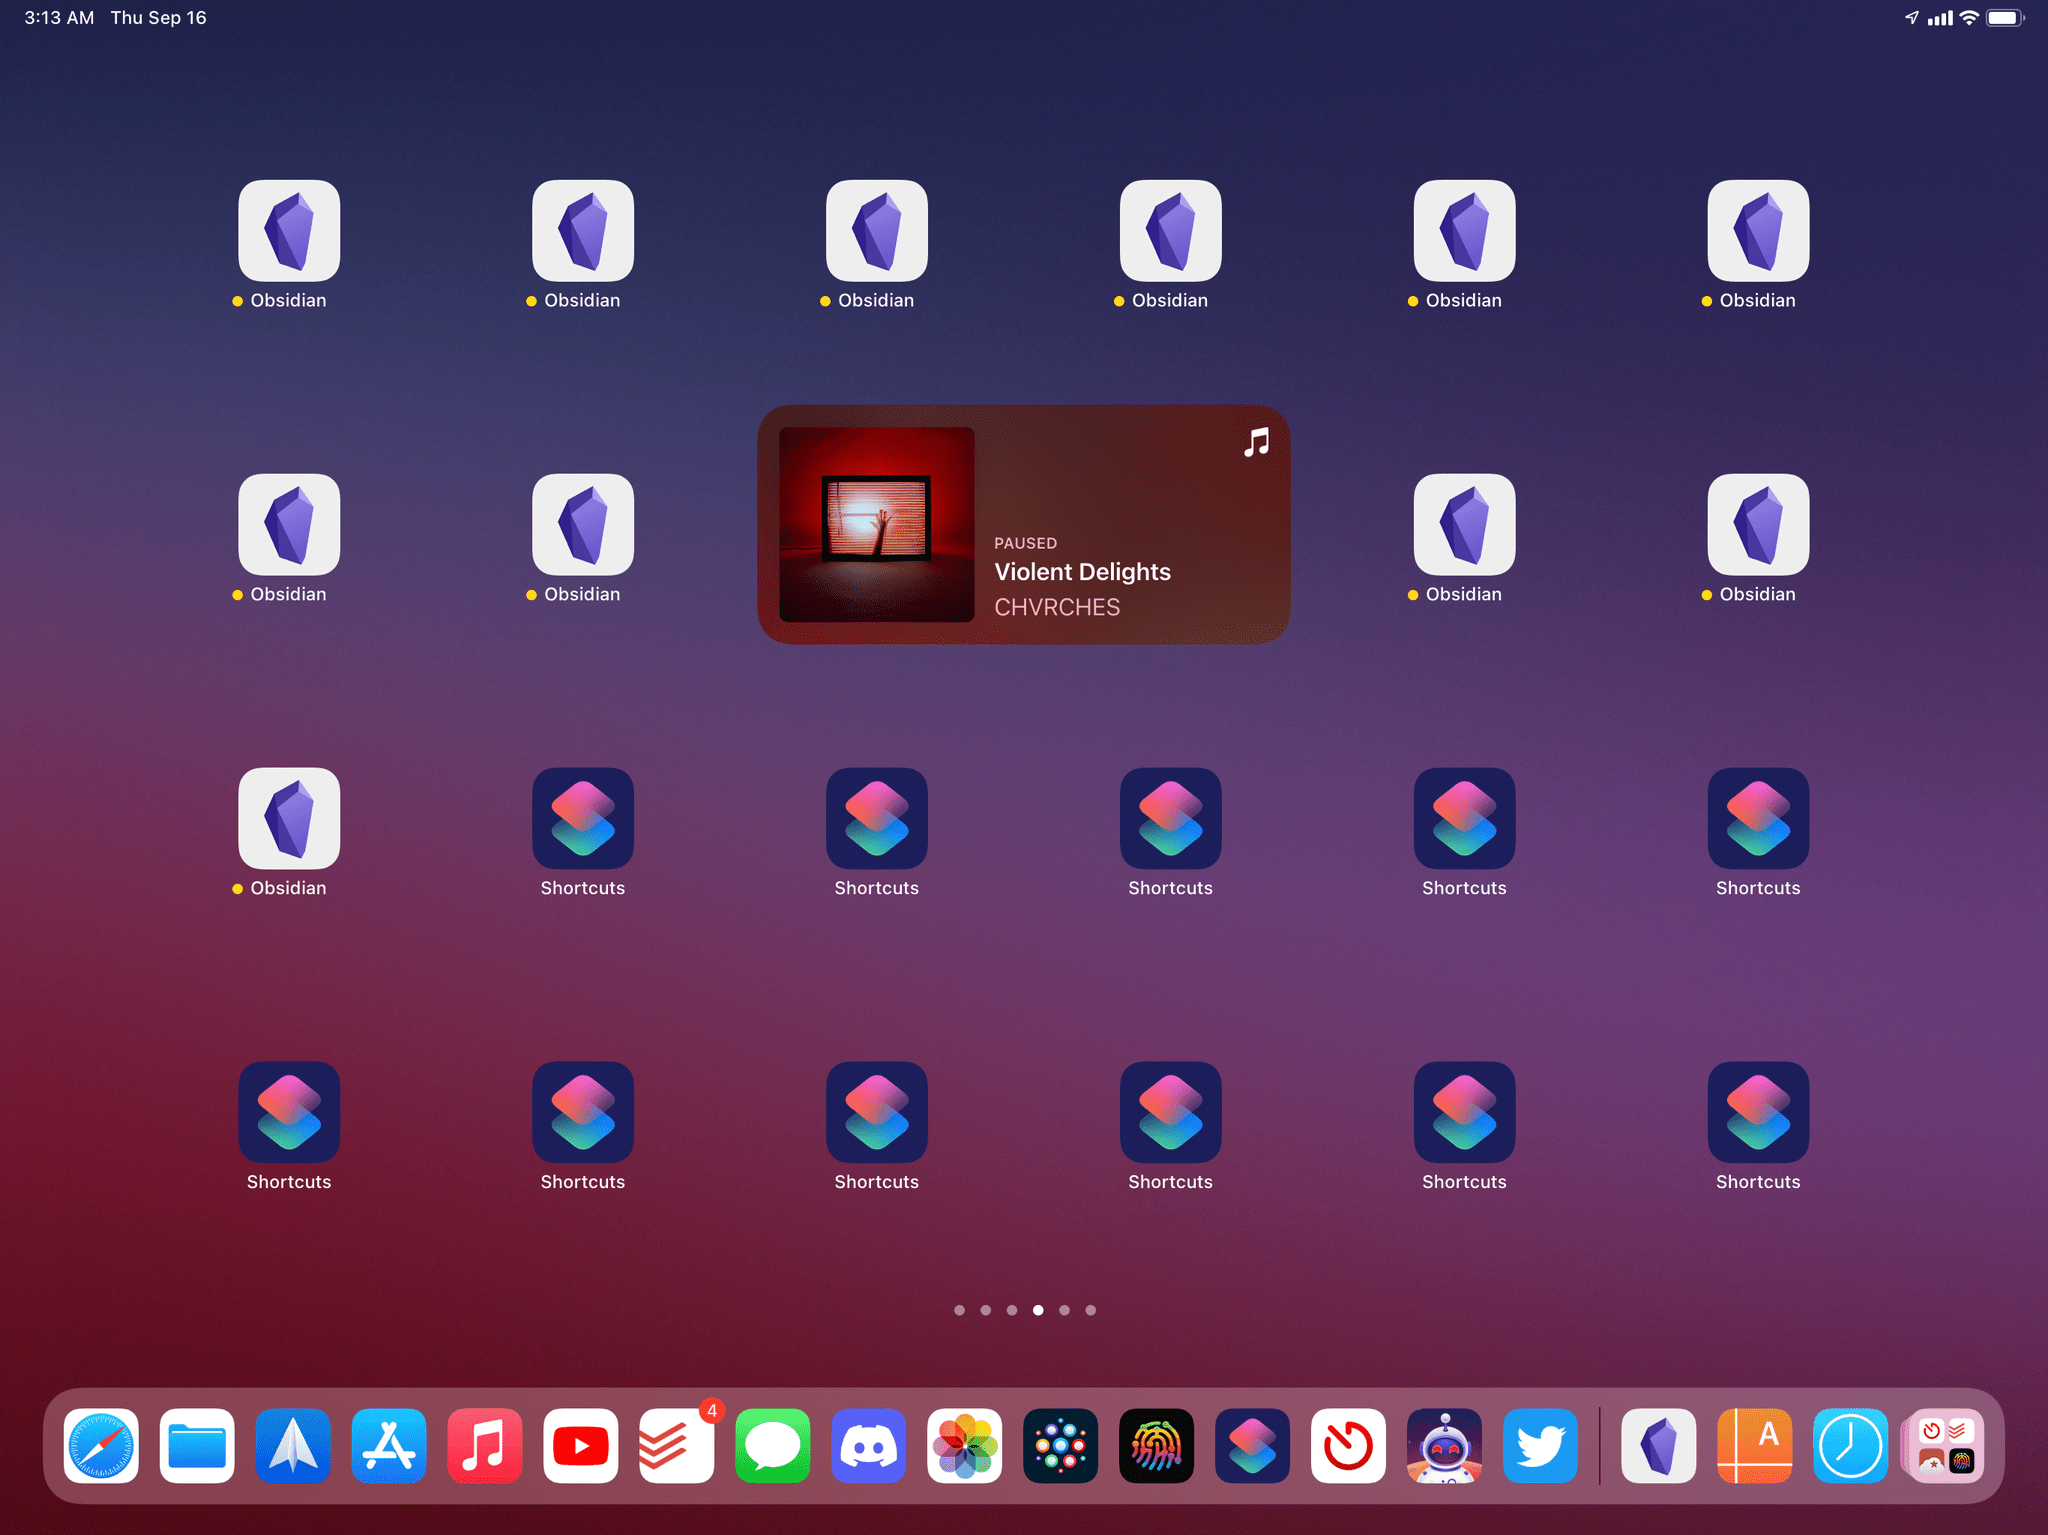Tap the music note icon in the widget

click(1257, 442)
